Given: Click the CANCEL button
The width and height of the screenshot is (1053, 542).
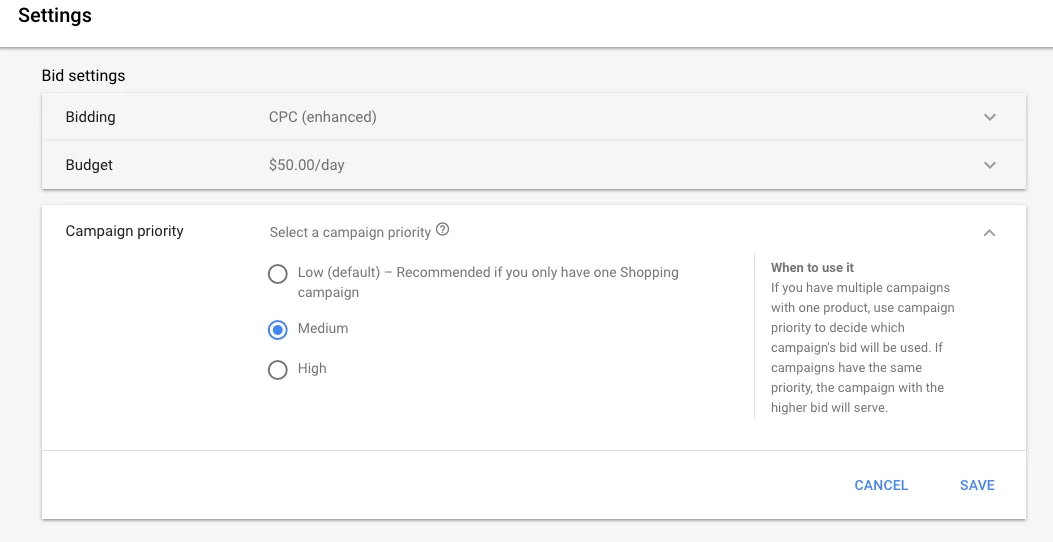Looking at the screenshot, I should (x=881, y=485).
